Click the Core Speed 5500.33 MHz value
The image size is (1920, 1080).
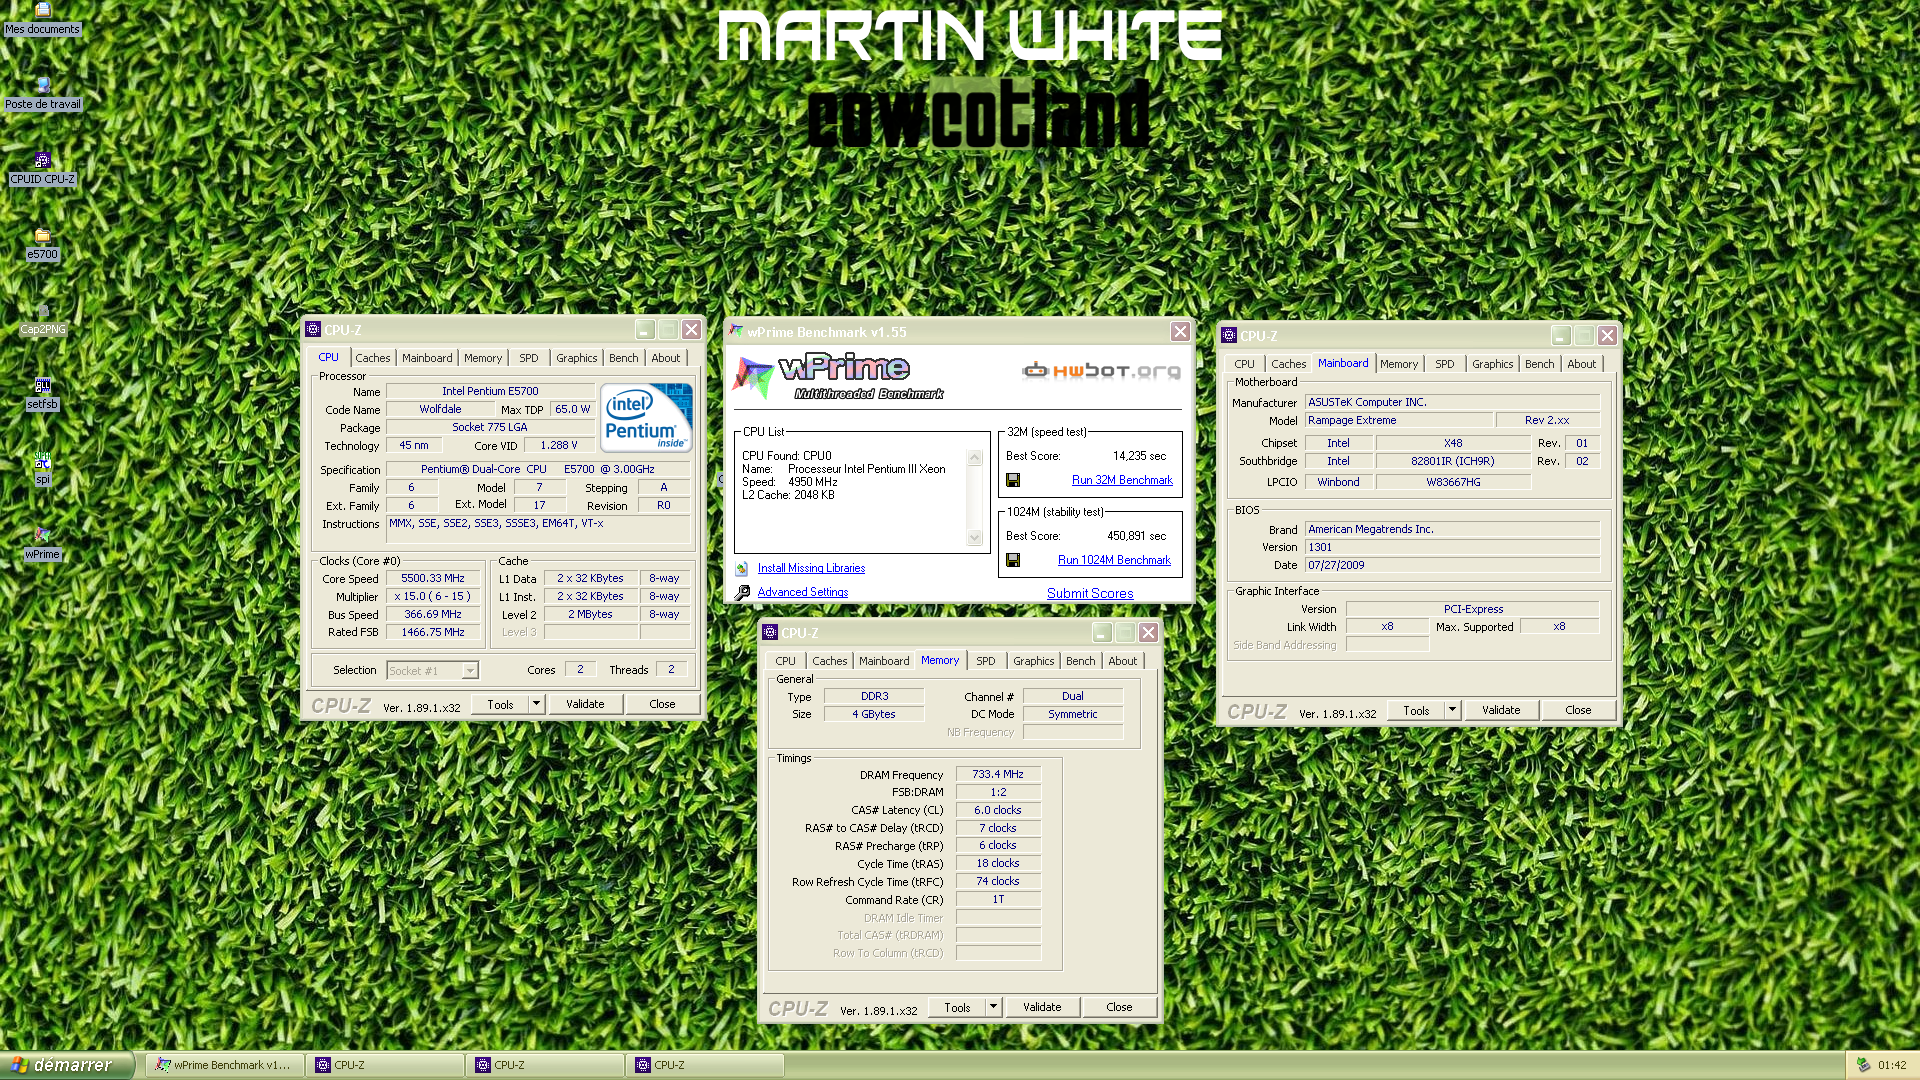[x=433, y=578]
